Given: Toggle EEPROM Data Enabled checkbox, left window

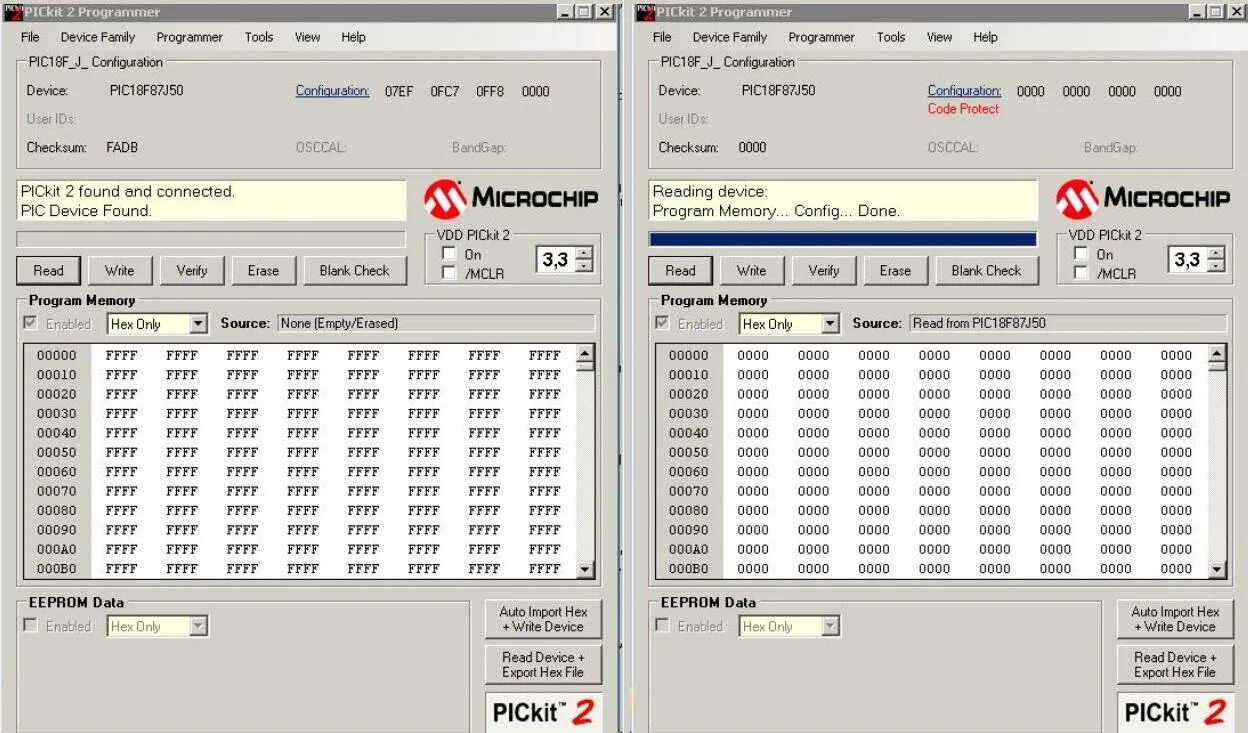Looking at the screenshot, I should coord(30,625).
